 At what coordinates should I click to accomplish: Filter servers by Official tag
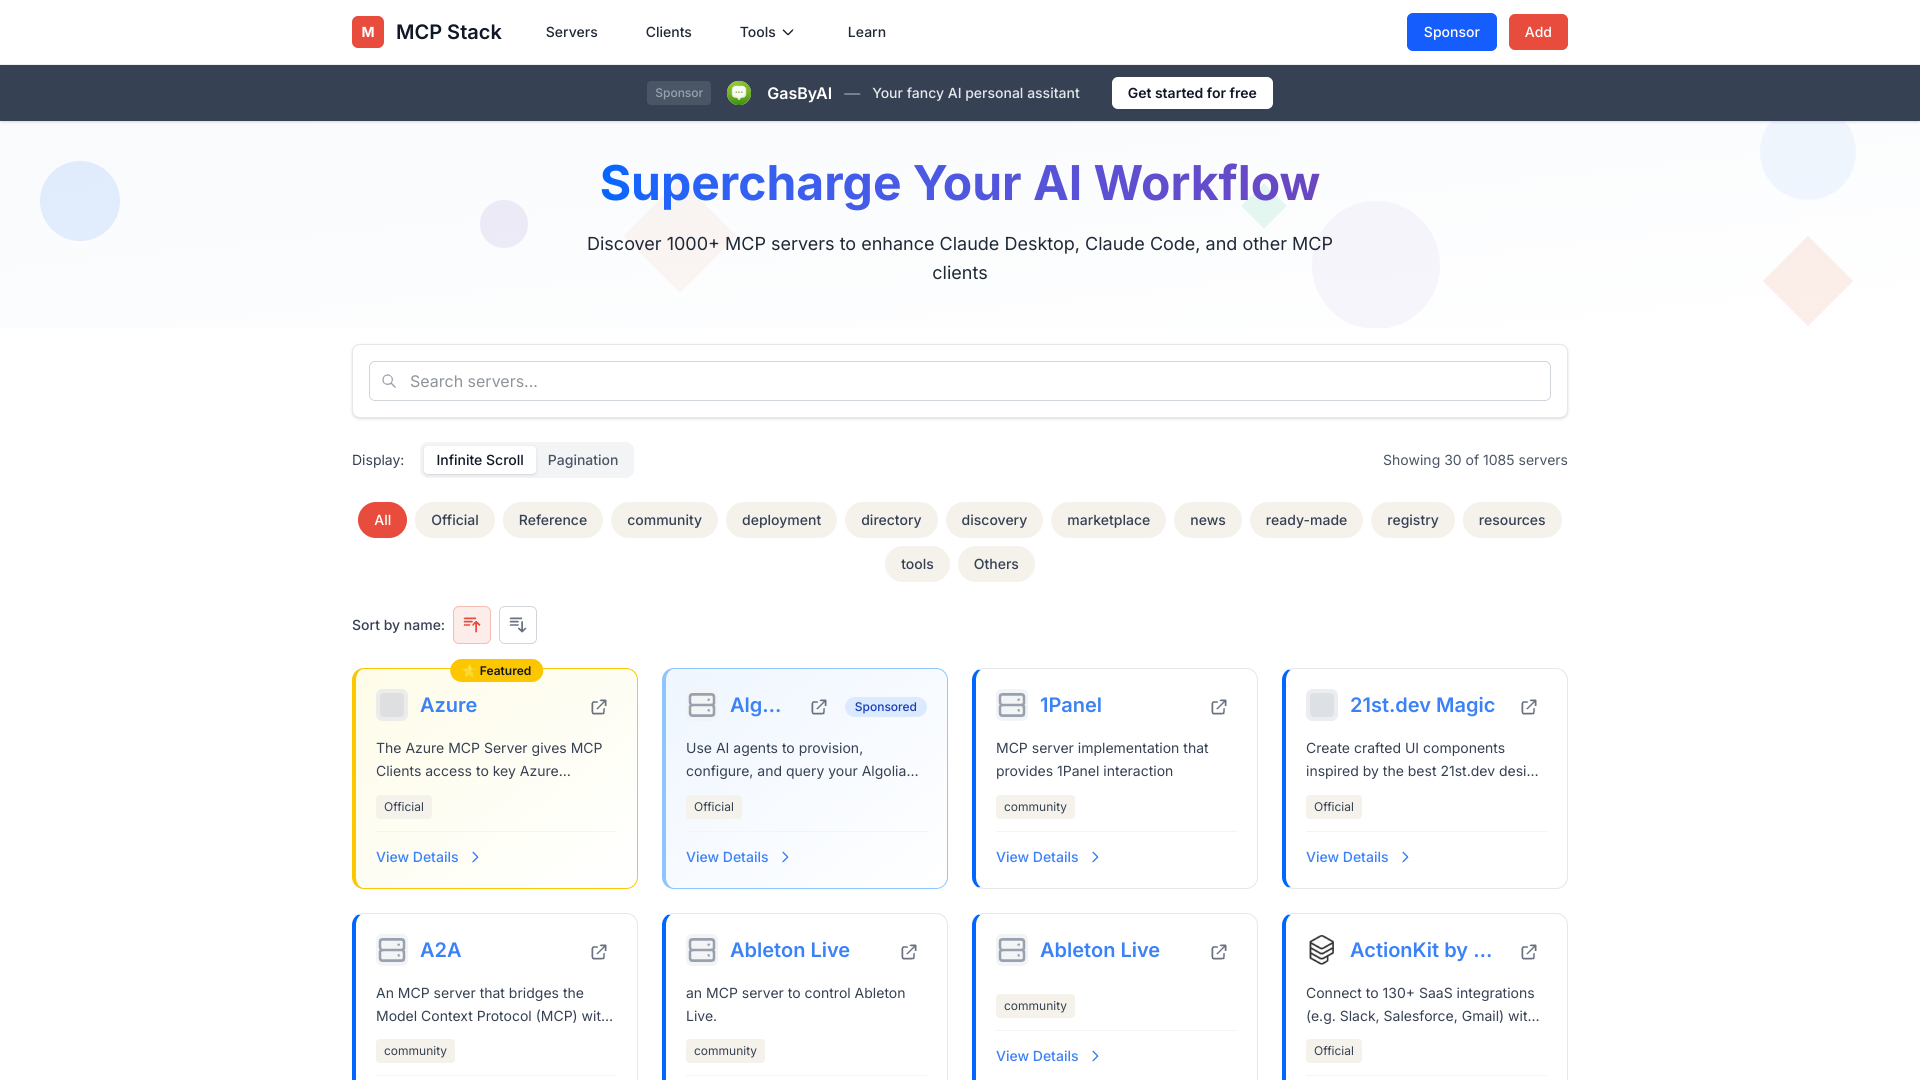(x=455, y=520)
